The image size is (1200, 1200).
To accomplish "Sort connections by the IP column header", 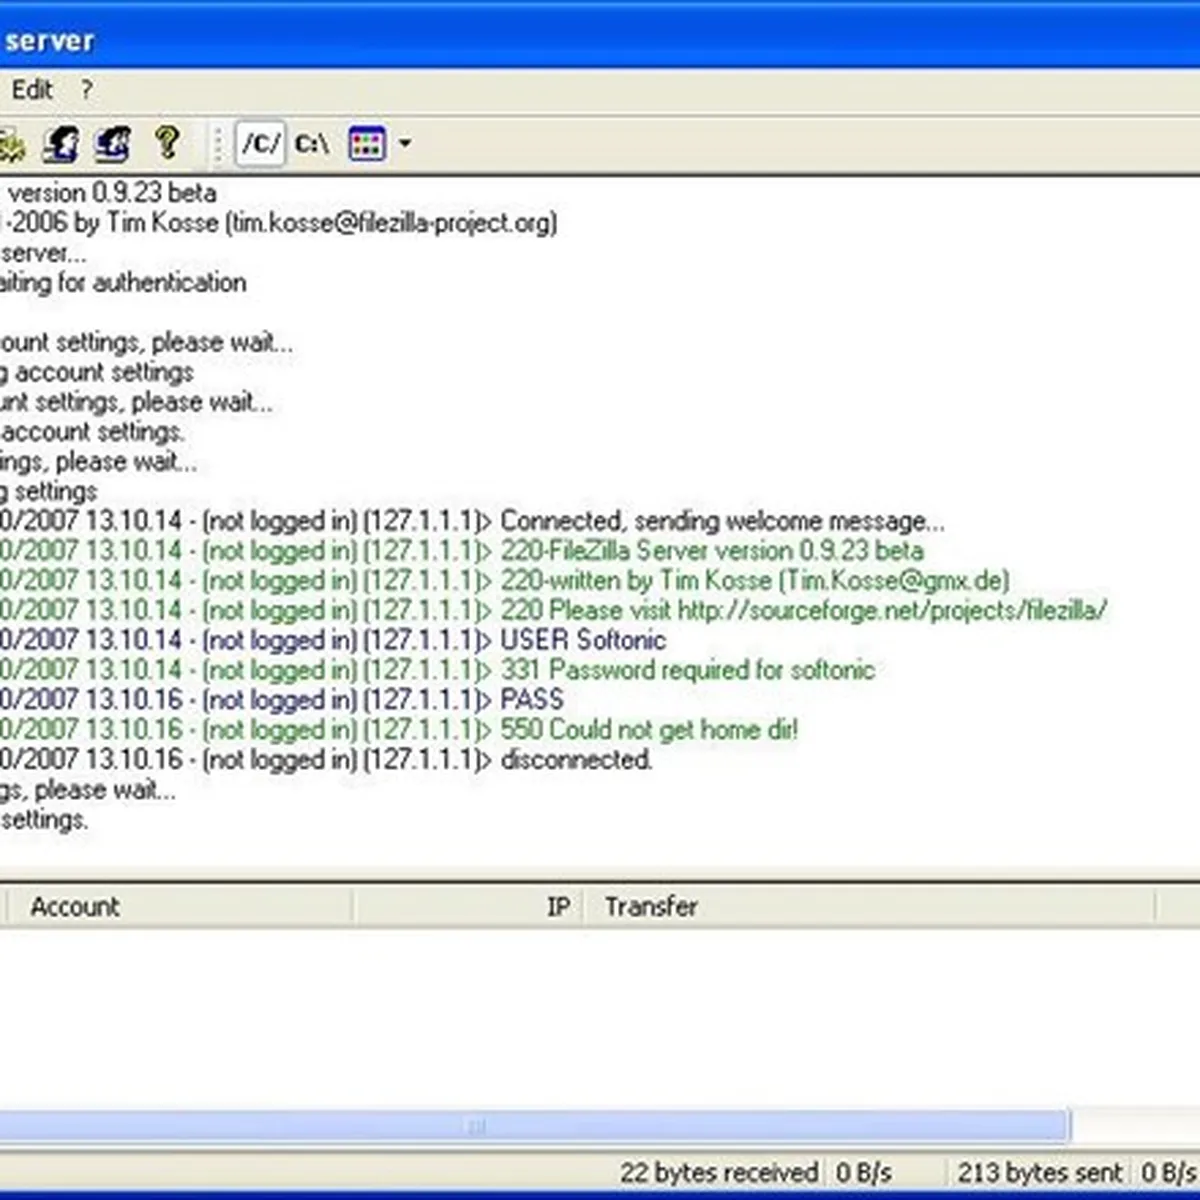I will tap(467, 906).
